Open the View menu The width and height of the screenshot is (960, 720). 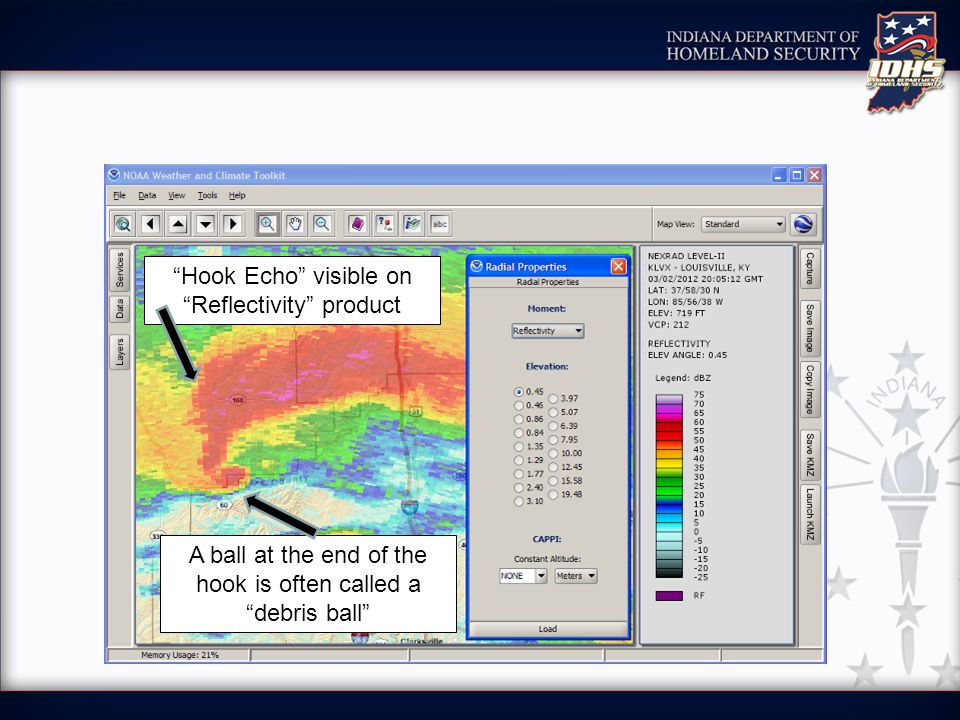point(176,195)
